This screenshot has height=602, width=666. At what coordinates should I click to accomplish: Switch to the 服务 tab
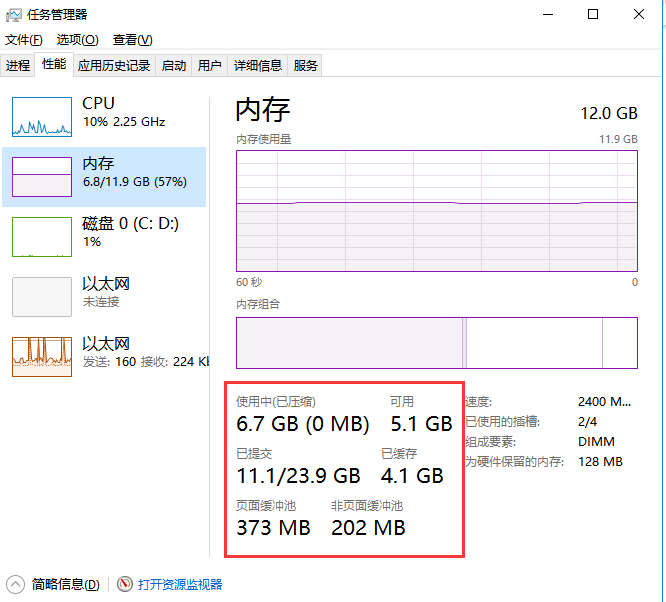coord(306,66)
